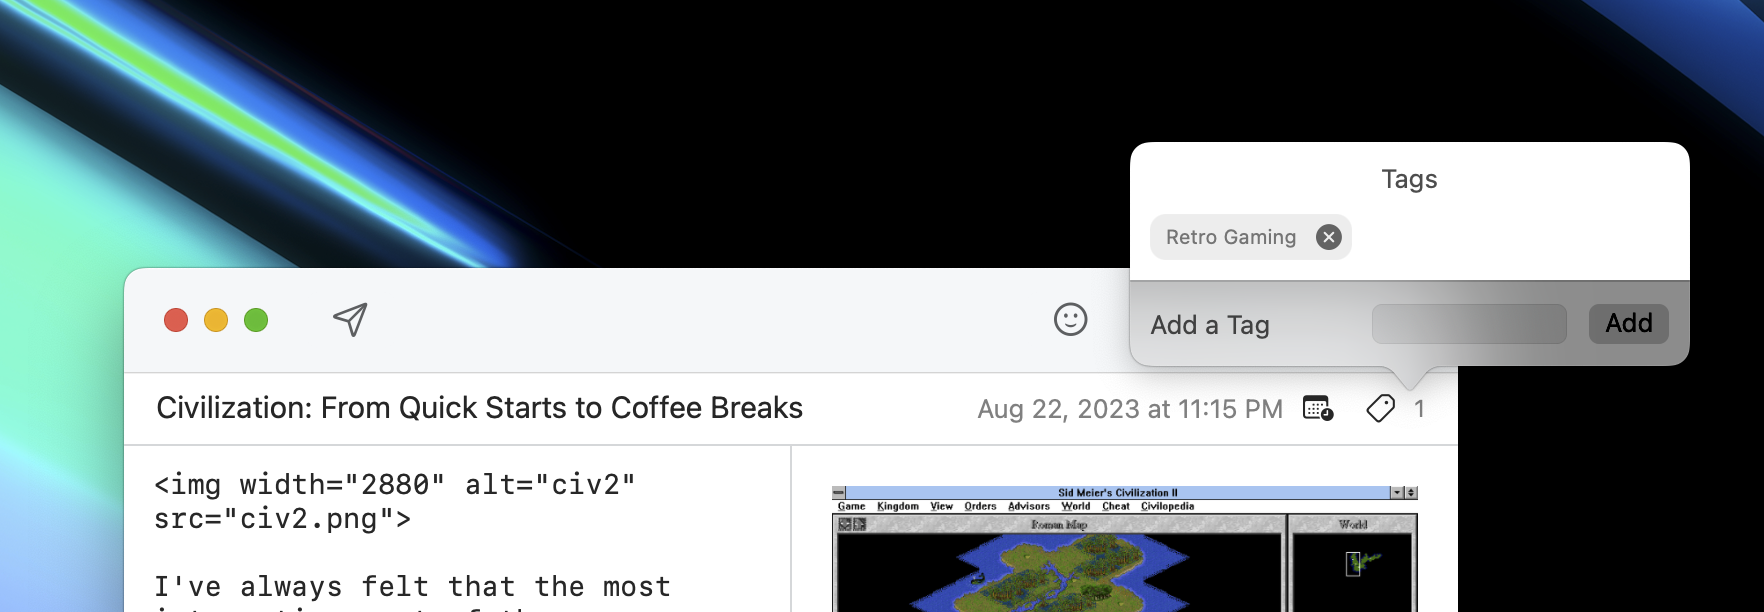Viewport: 1764px width, 612px height.
Task: Focus the Add a Tag text field
Action: 1468,324
